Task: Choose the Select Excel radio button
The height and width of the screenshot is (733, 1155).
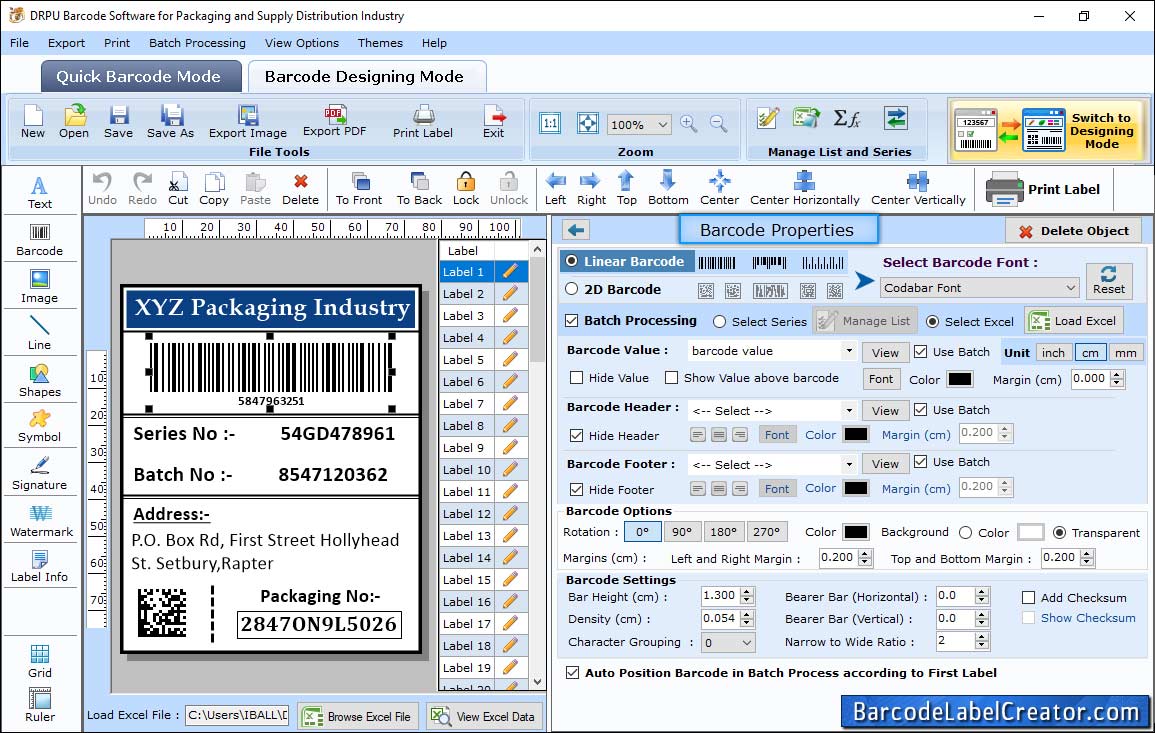Action: click(933, 322)
